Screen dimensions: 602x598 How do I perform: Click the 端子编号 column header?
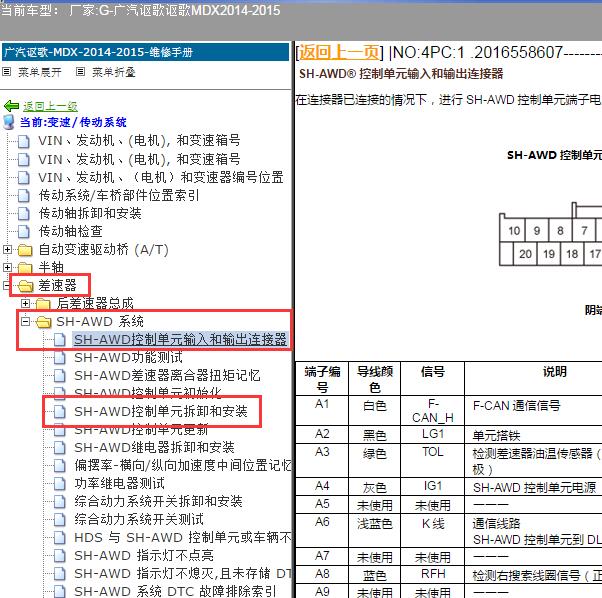click(x=322, y=379)
